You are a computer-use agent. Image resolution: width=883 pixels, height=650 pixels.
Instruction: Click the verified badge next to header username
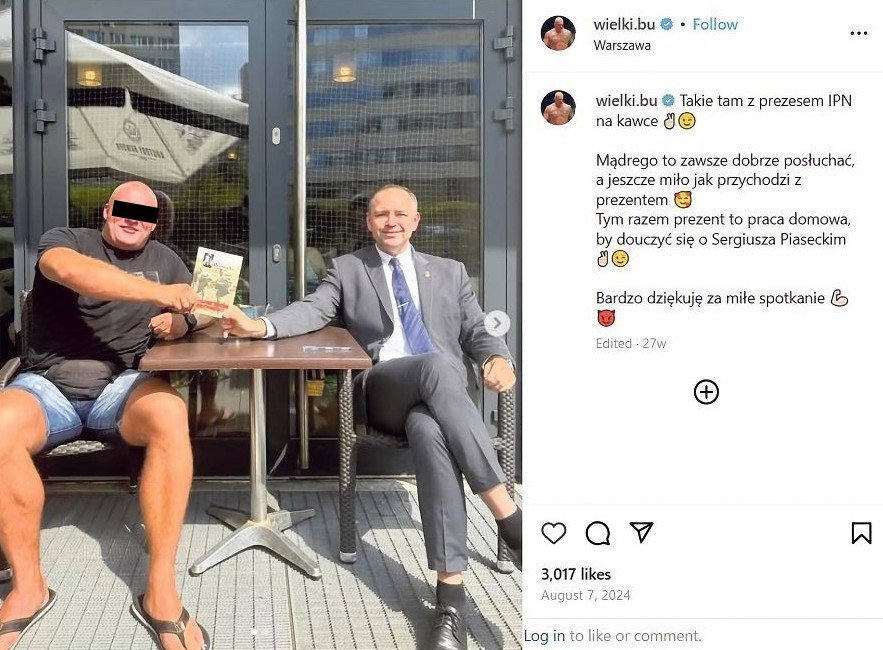coord(666,24)
